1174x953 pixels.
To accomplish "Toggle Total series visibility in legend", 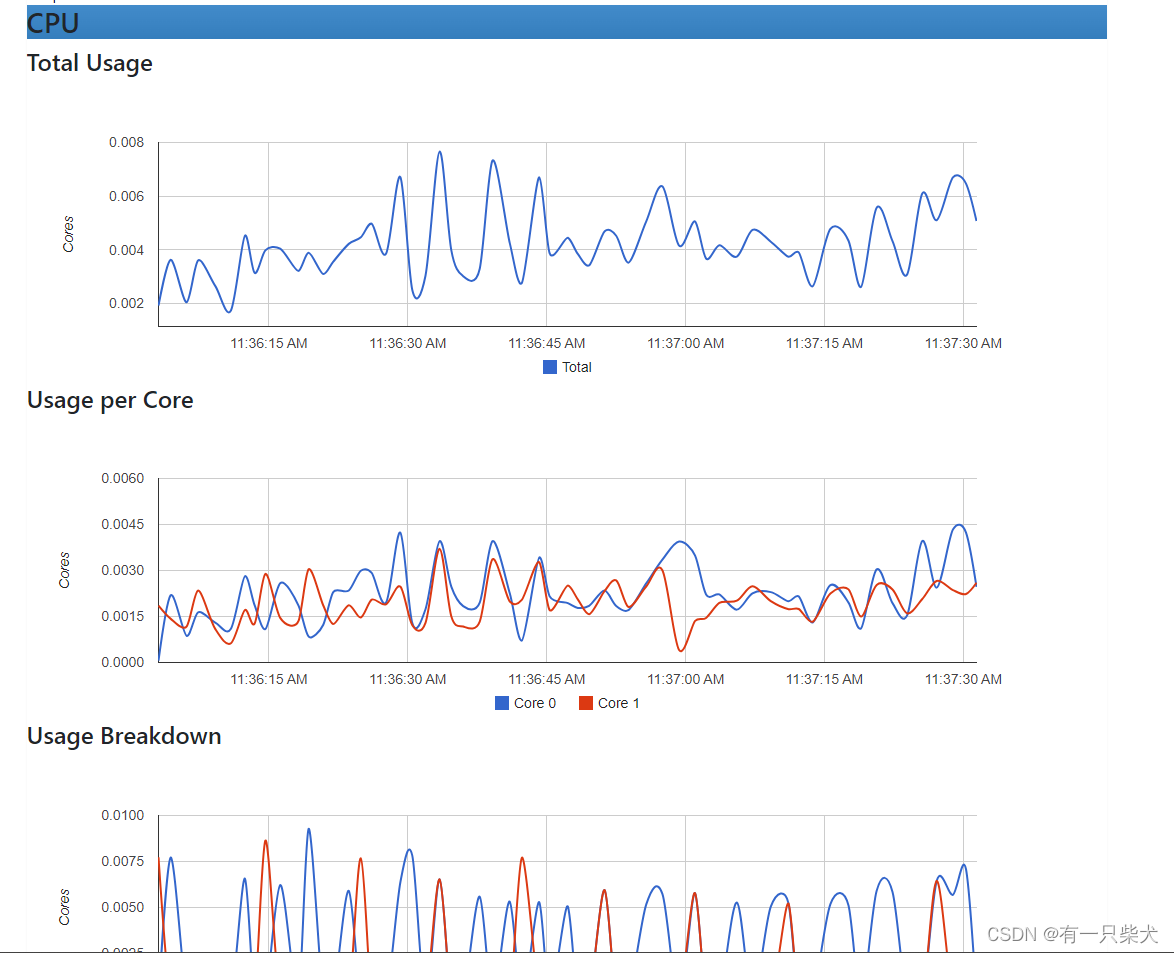I will [x=548, y=367].
